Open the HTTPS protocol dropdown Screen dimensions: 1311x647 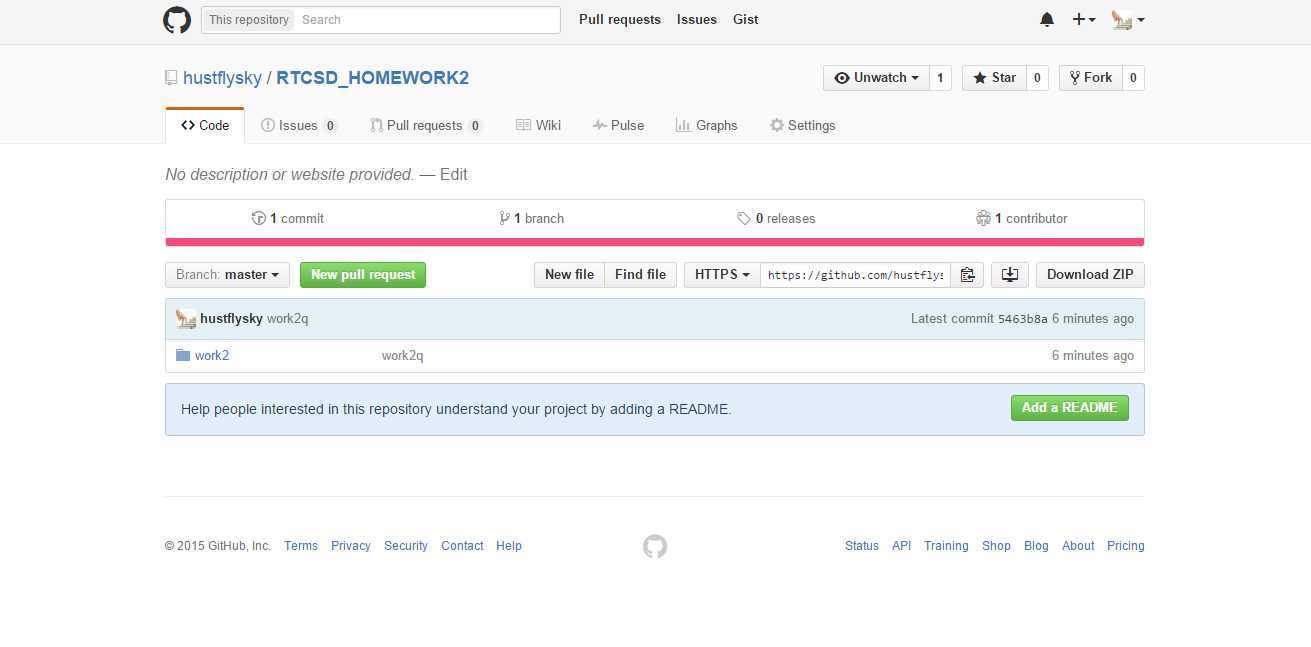click(722, 275)
